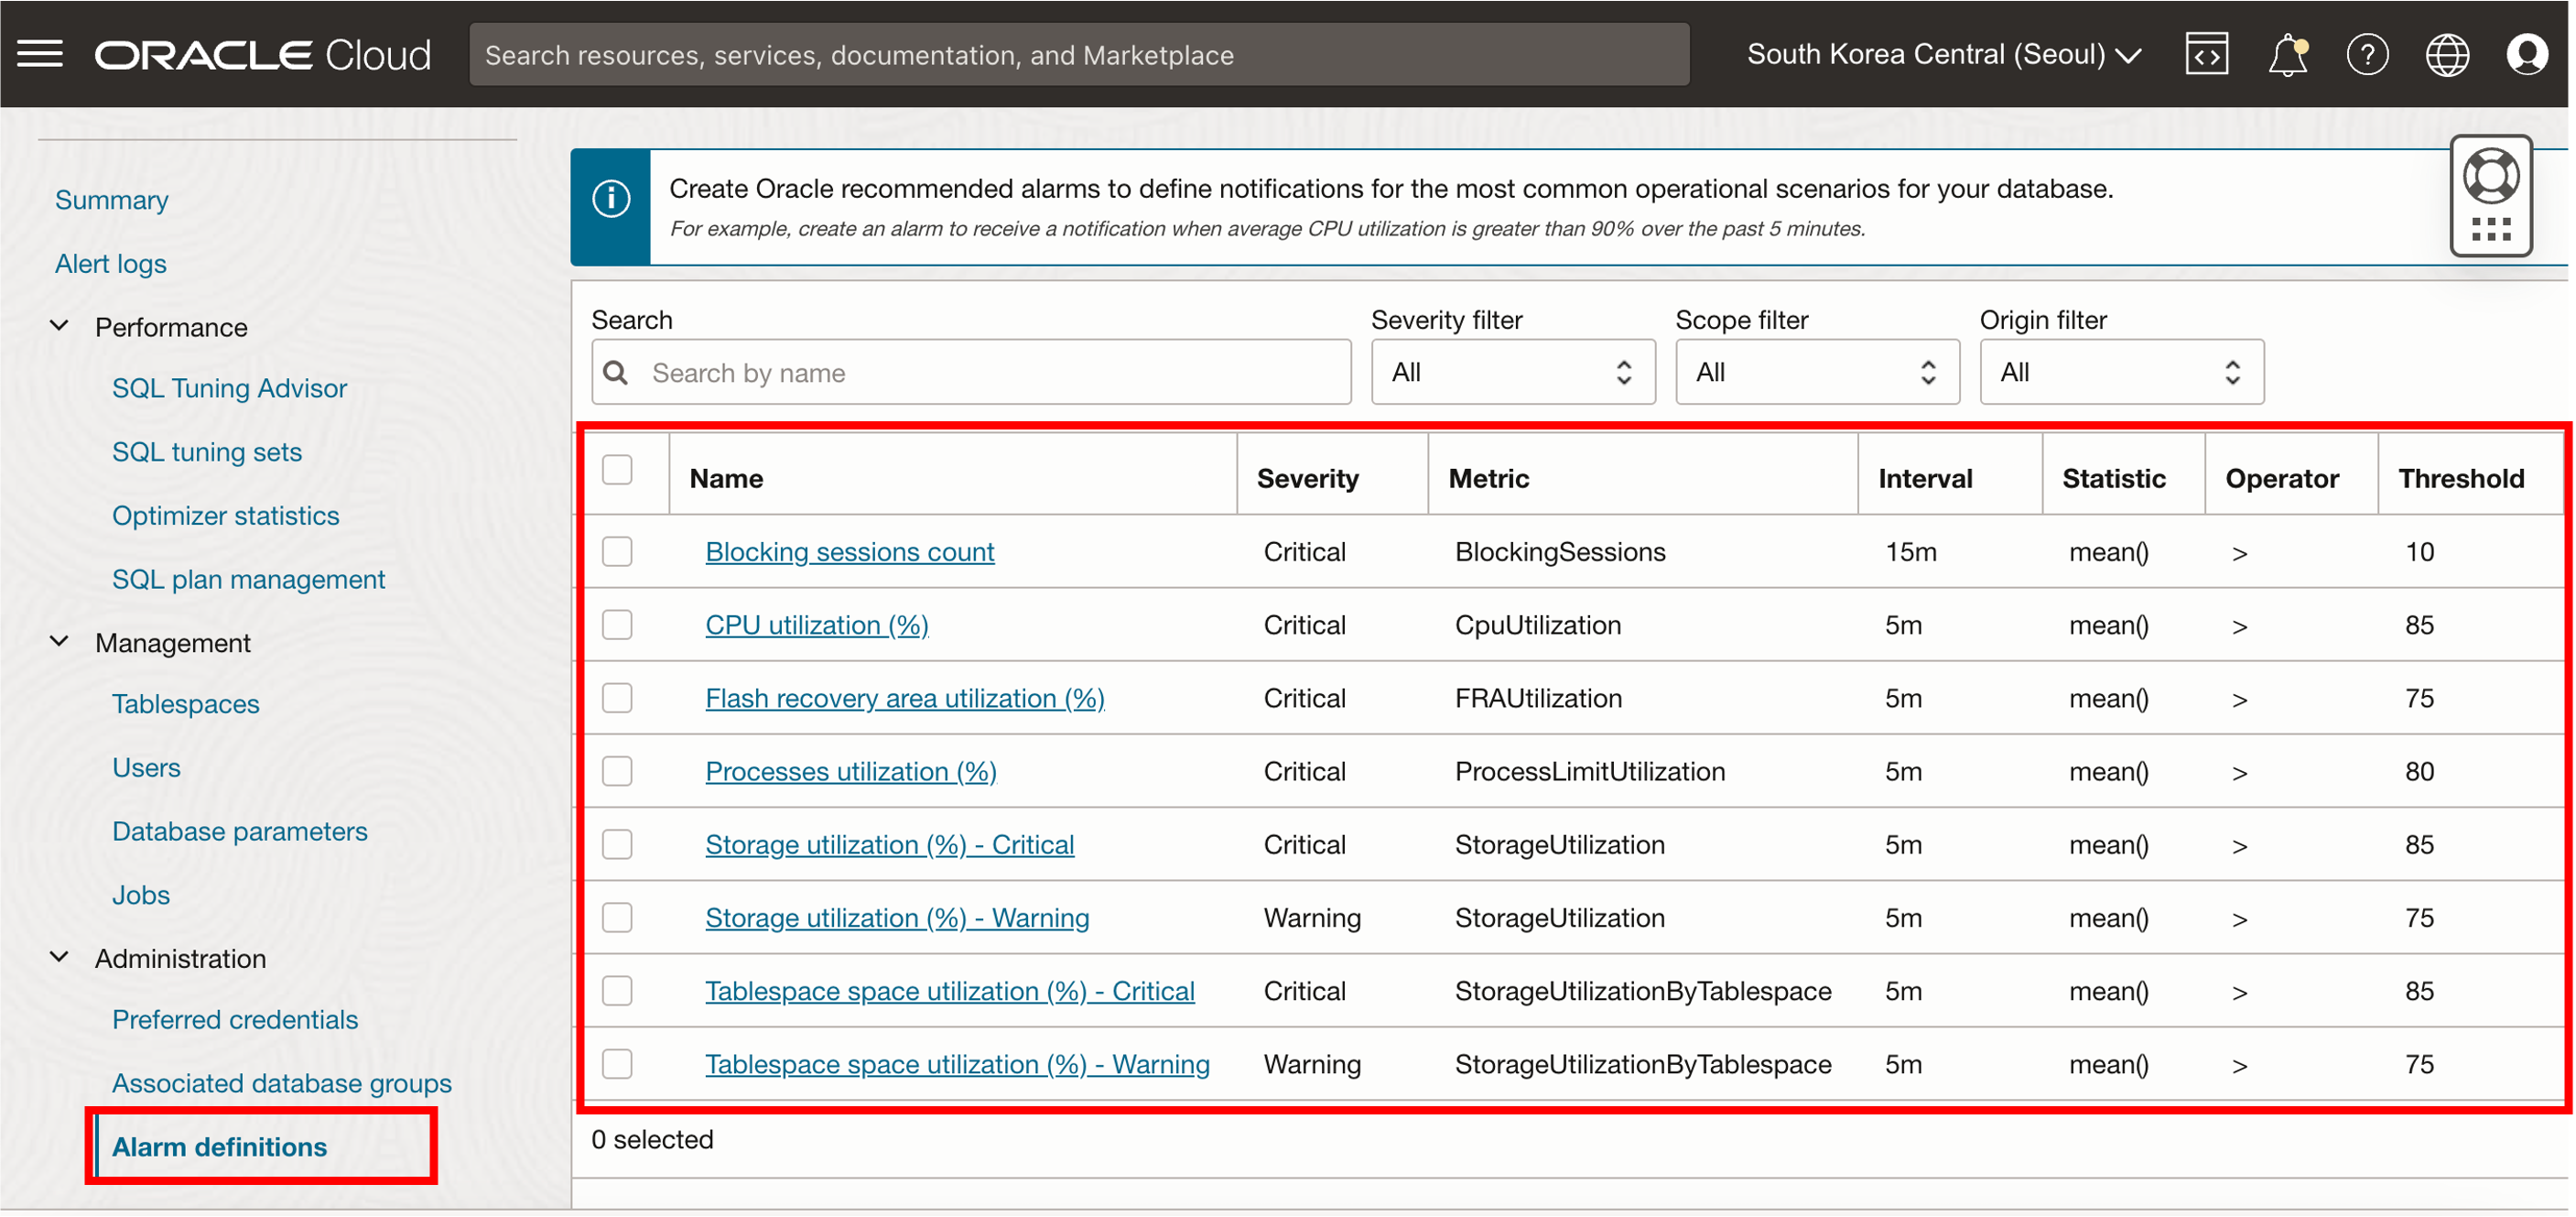Open Alert logs in sidebar
Image resolution: width=2576 pixels, height=1217 pixels.
(x=110, y=264)
